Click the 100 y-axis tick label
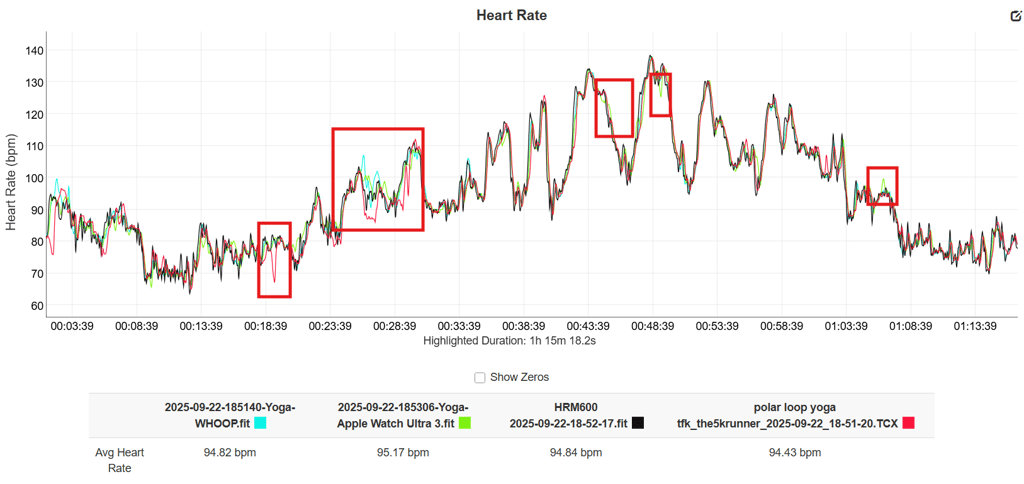The height and width of the screenshot is (484, 1024). pyautogui.click(x=35, y=178)
